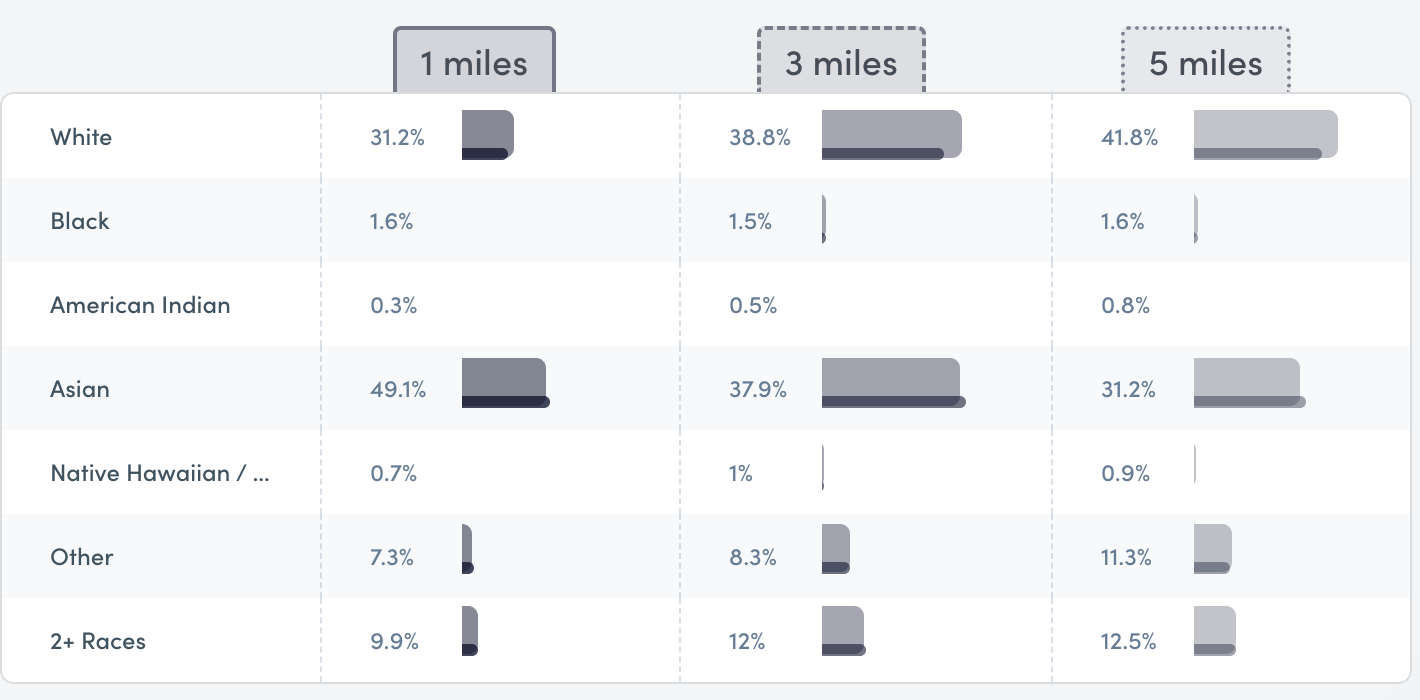This screenshot has height=700, width=1420.
Task: Click the 49.1% Asian value
Action: (398, 389)
